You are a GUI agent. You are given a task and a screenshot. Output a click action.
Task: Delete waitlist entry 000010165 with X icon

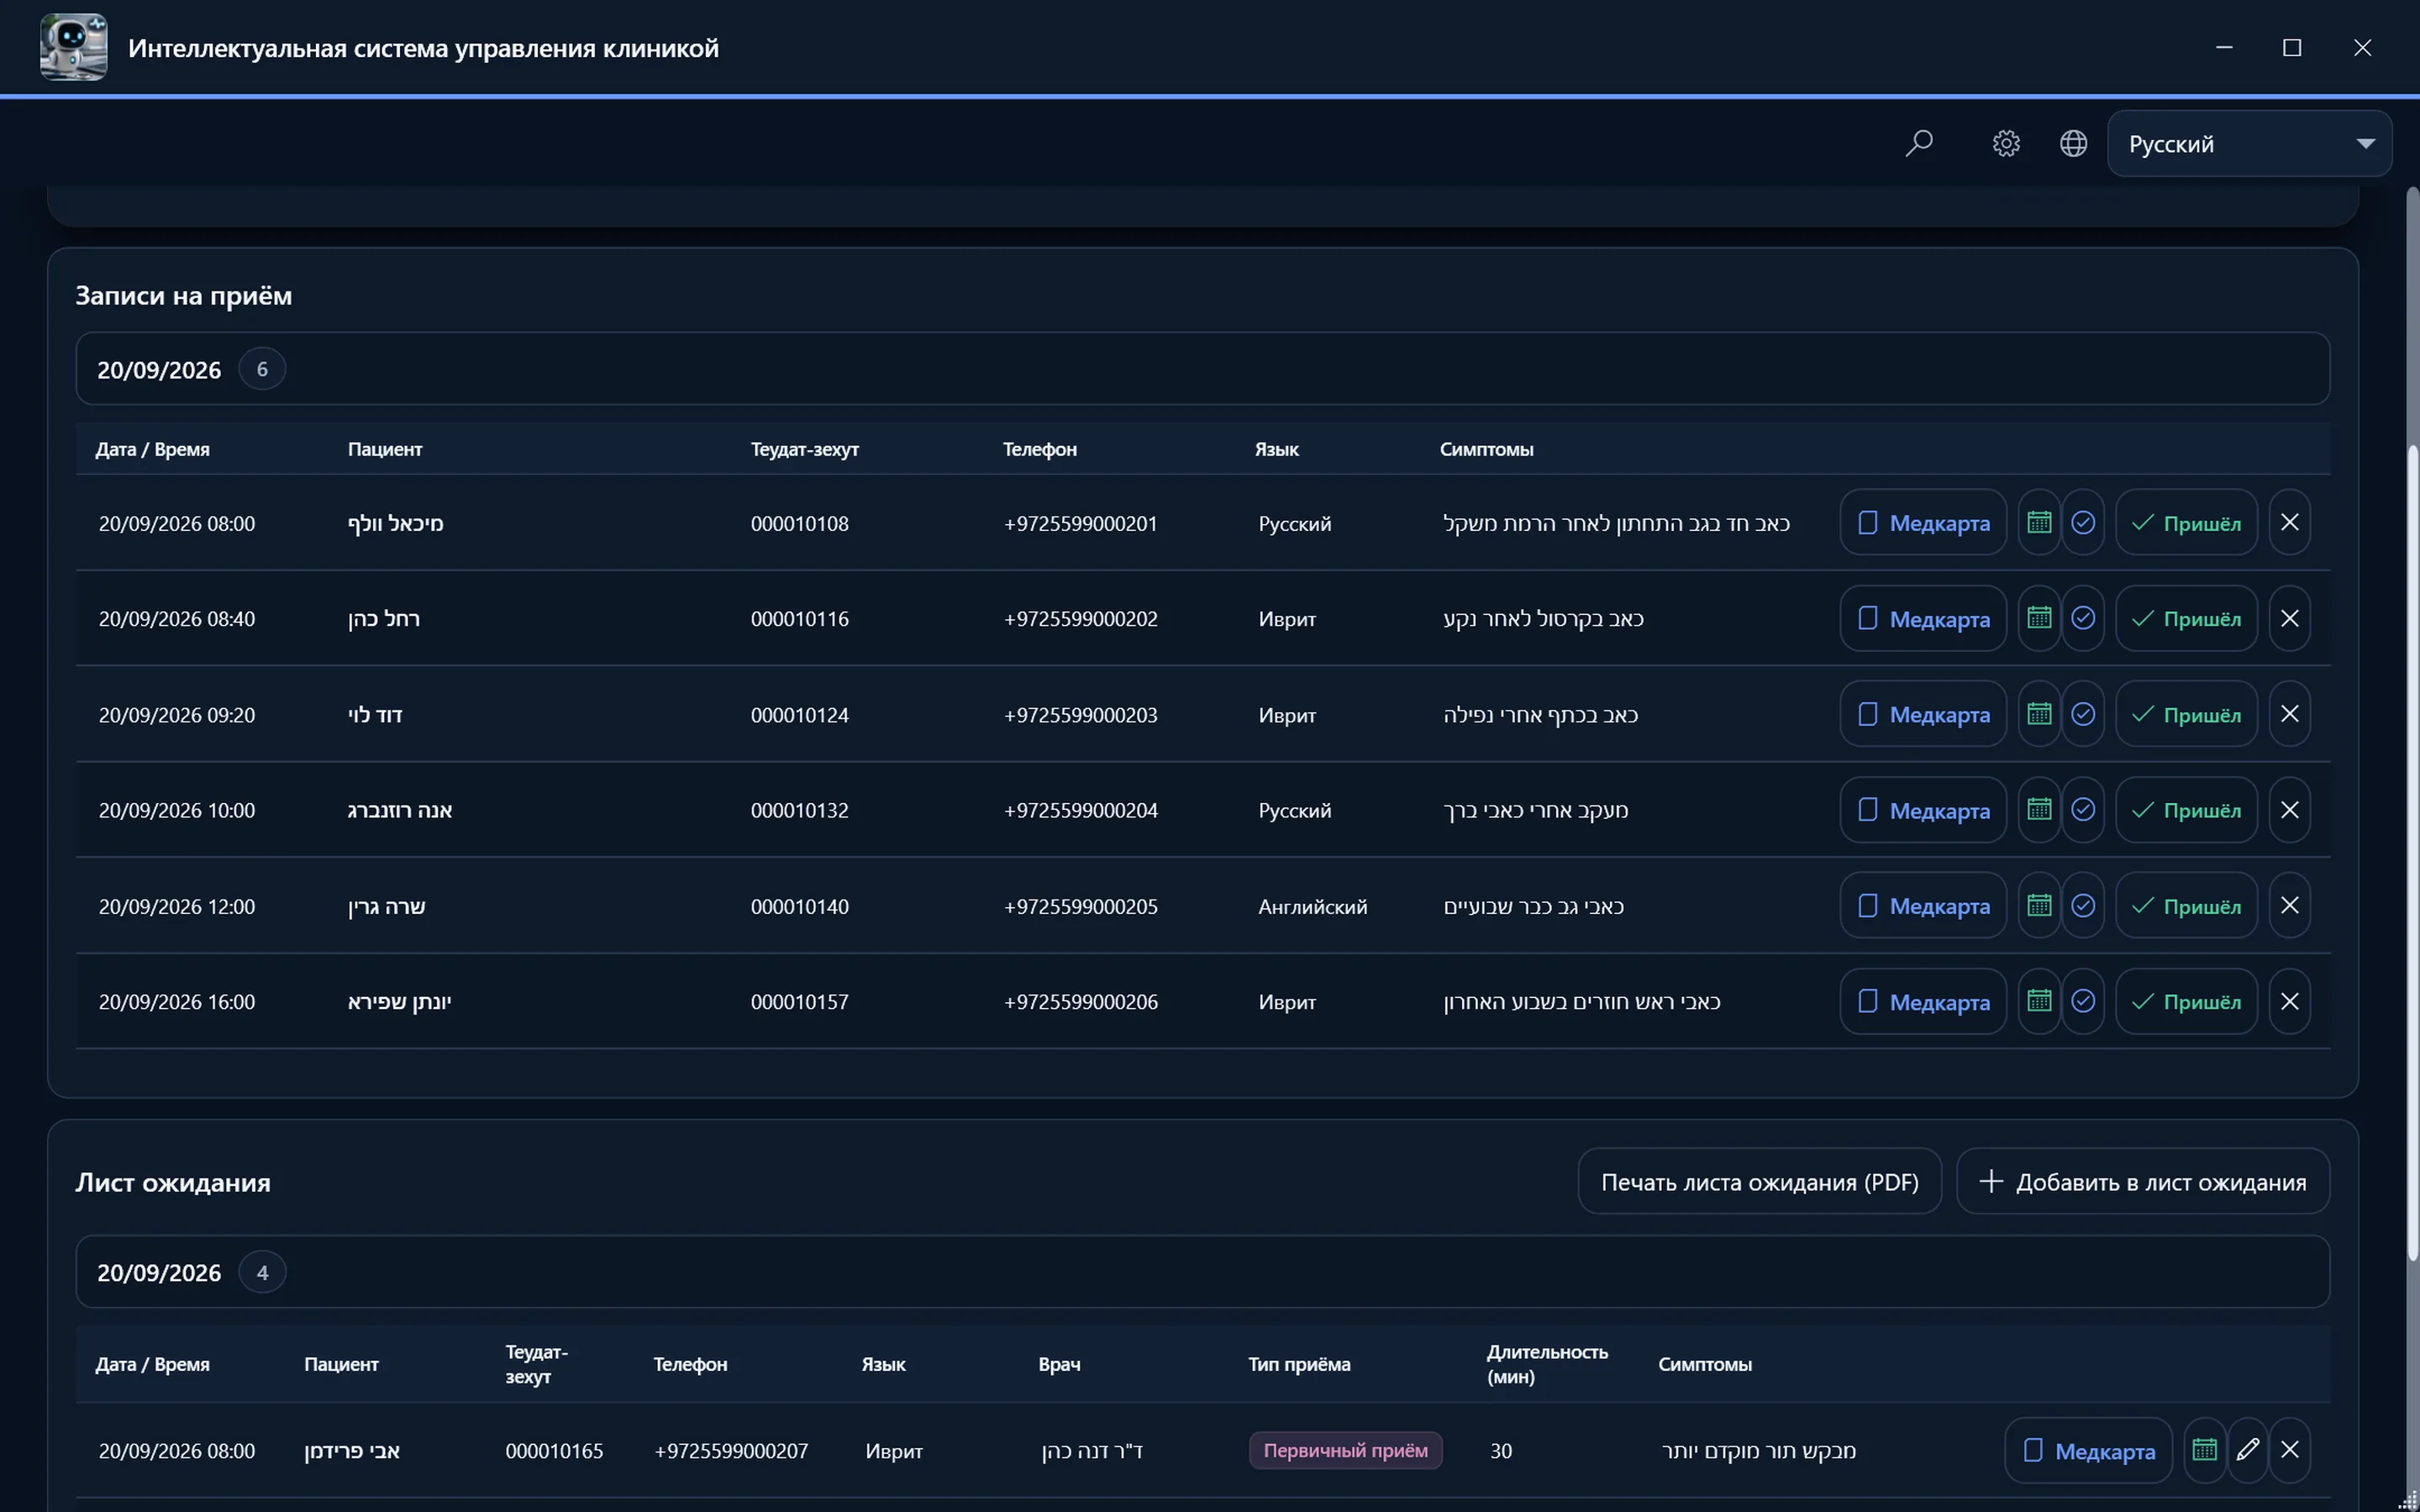2290,1450
